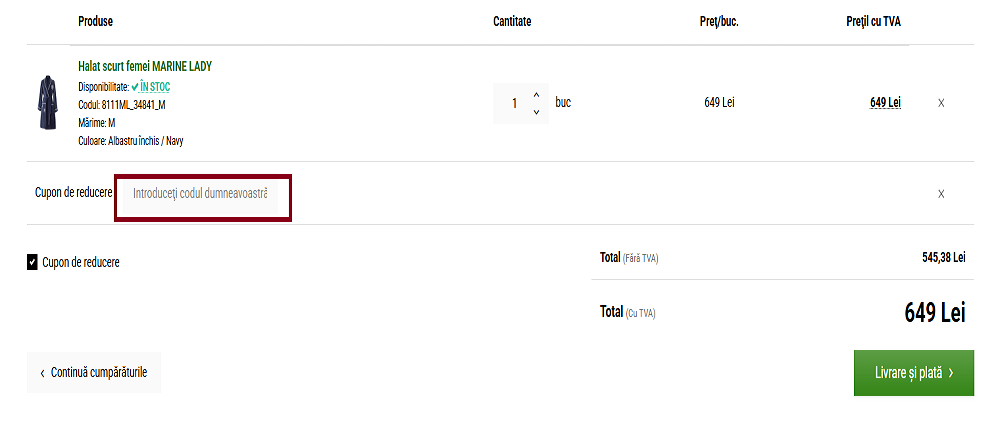Click the Produse column header
This screenshot has height=422, width=1000.
pyautogui.click(x=95, y=21)
